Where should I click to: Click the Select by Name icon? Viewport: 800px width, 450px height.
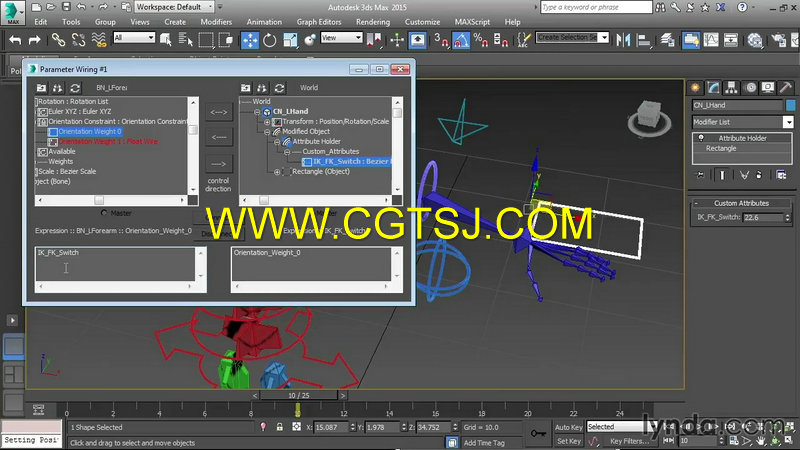[186, 40]
